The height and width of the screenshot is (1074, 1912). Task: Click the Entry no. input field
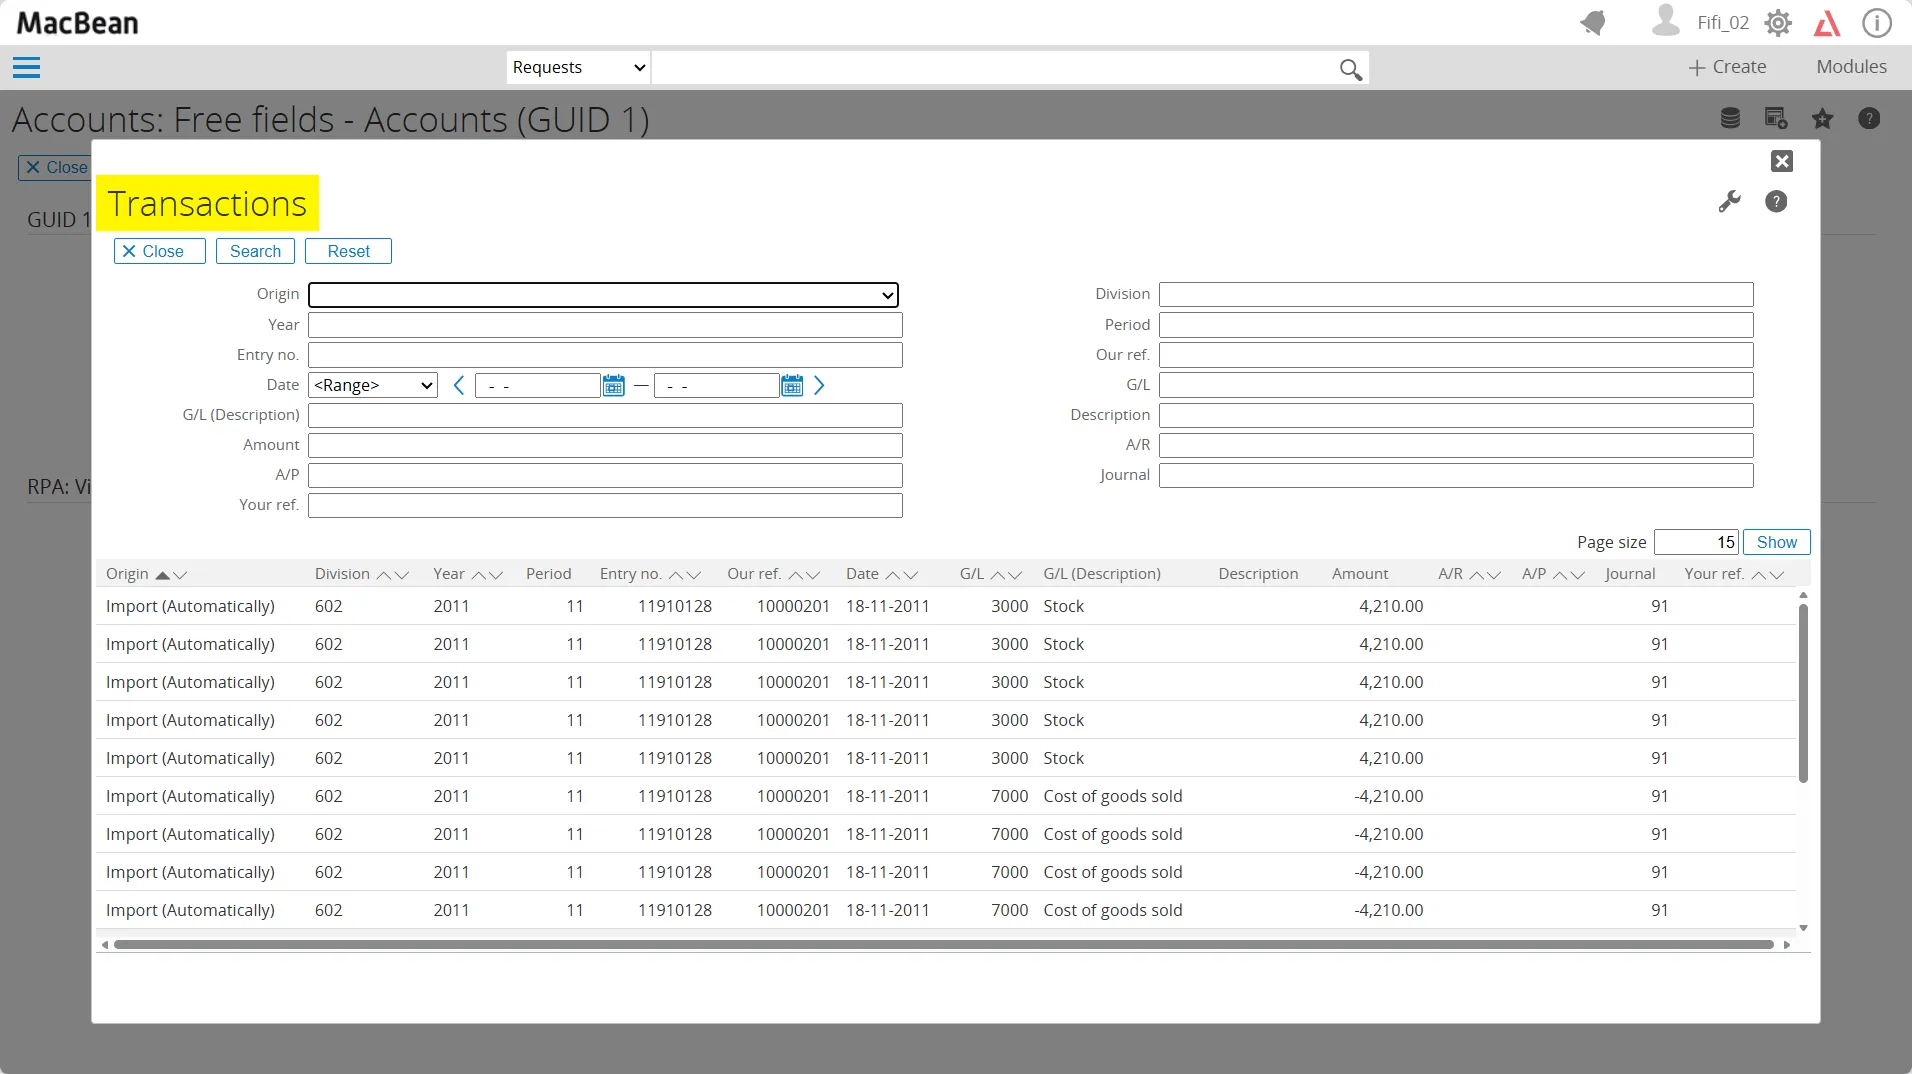pyautogui.click(x=605, y=355)
